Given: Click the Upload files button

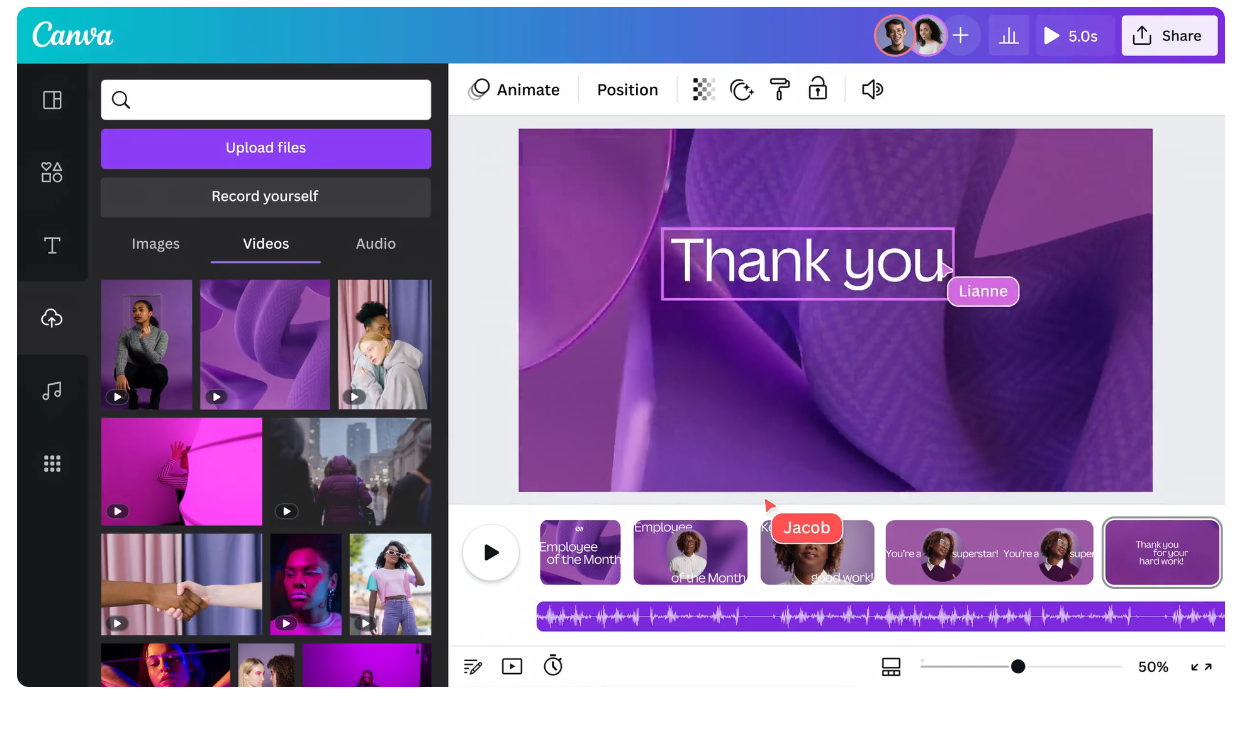Looking at the screenshot, I should [265, 148].
